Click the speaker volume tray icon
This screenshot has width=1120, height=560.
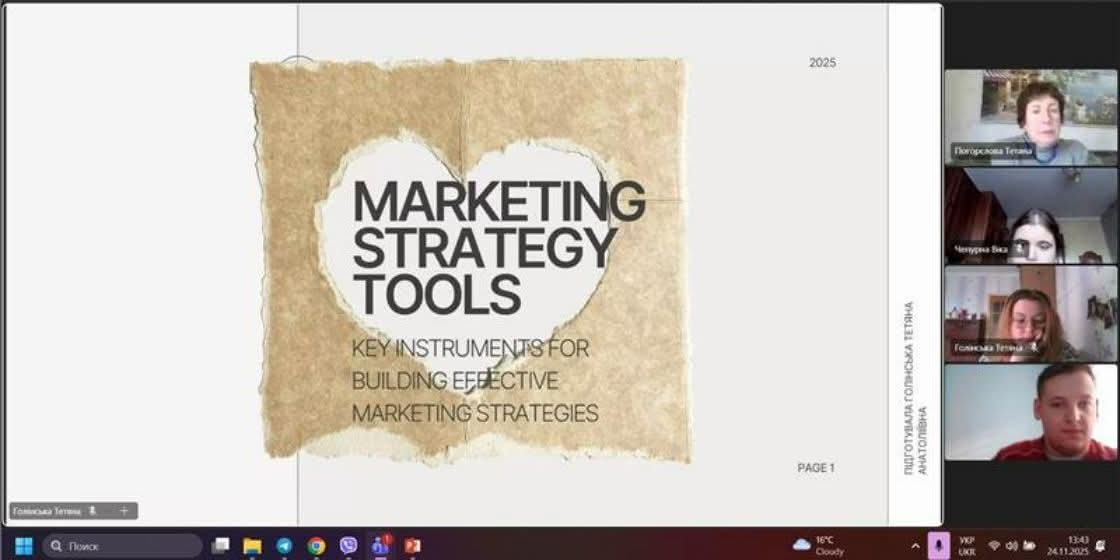[1011, 546]
